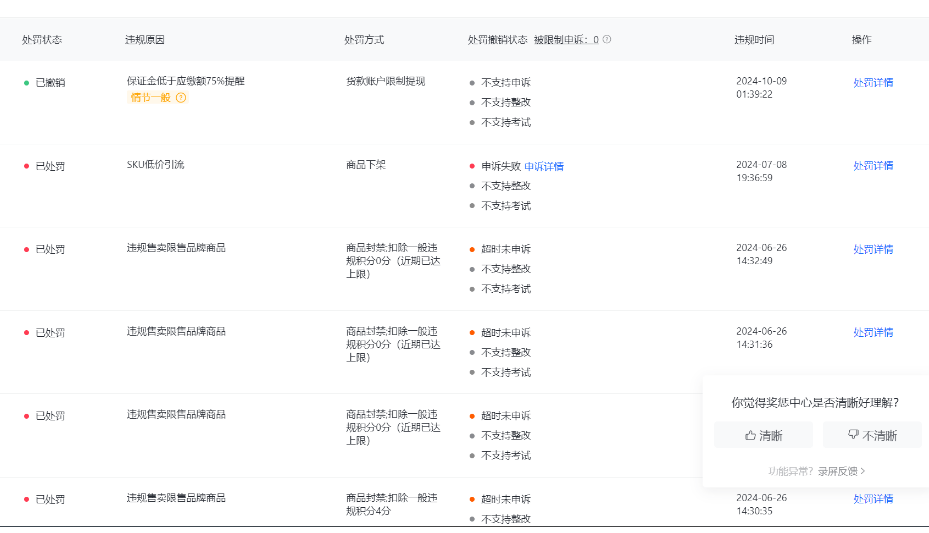The image size is (929, 533).
Task: Click the 处罚状态 column header
Action: point(42,40)
